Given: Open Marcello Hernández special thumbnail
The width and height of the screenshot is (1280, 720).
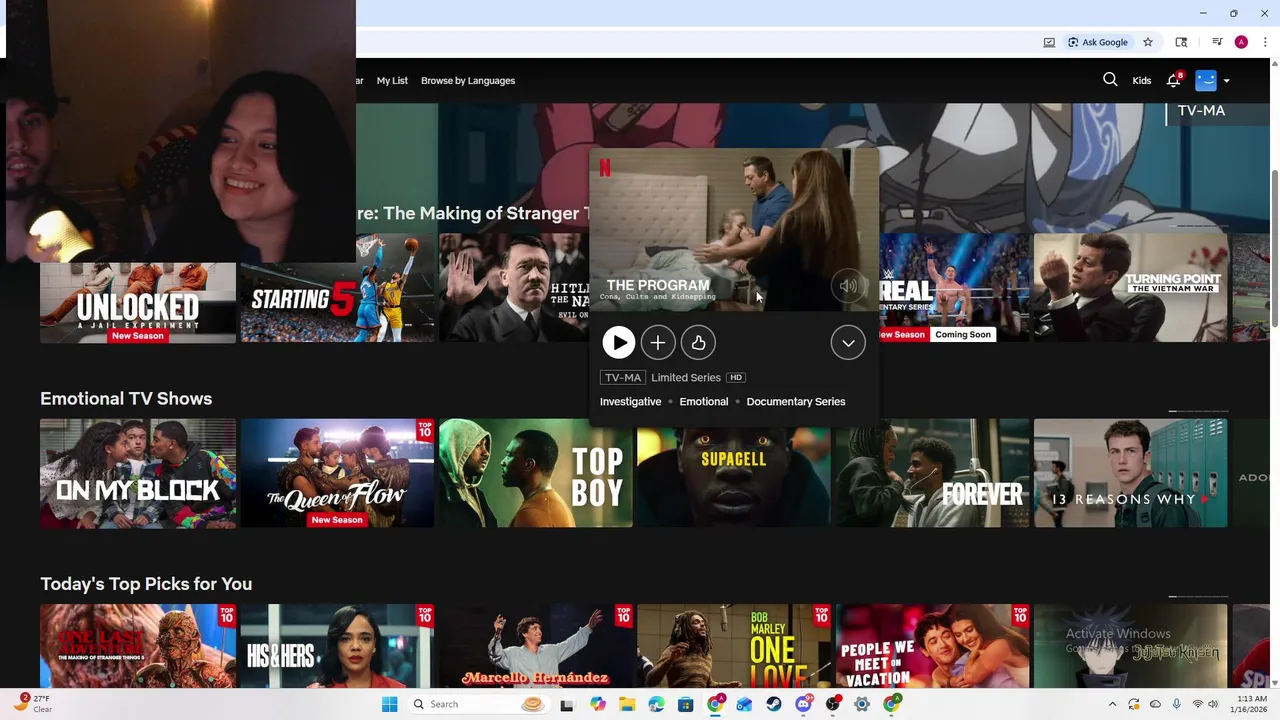Looking at the screenshot, I should point(536,646).
